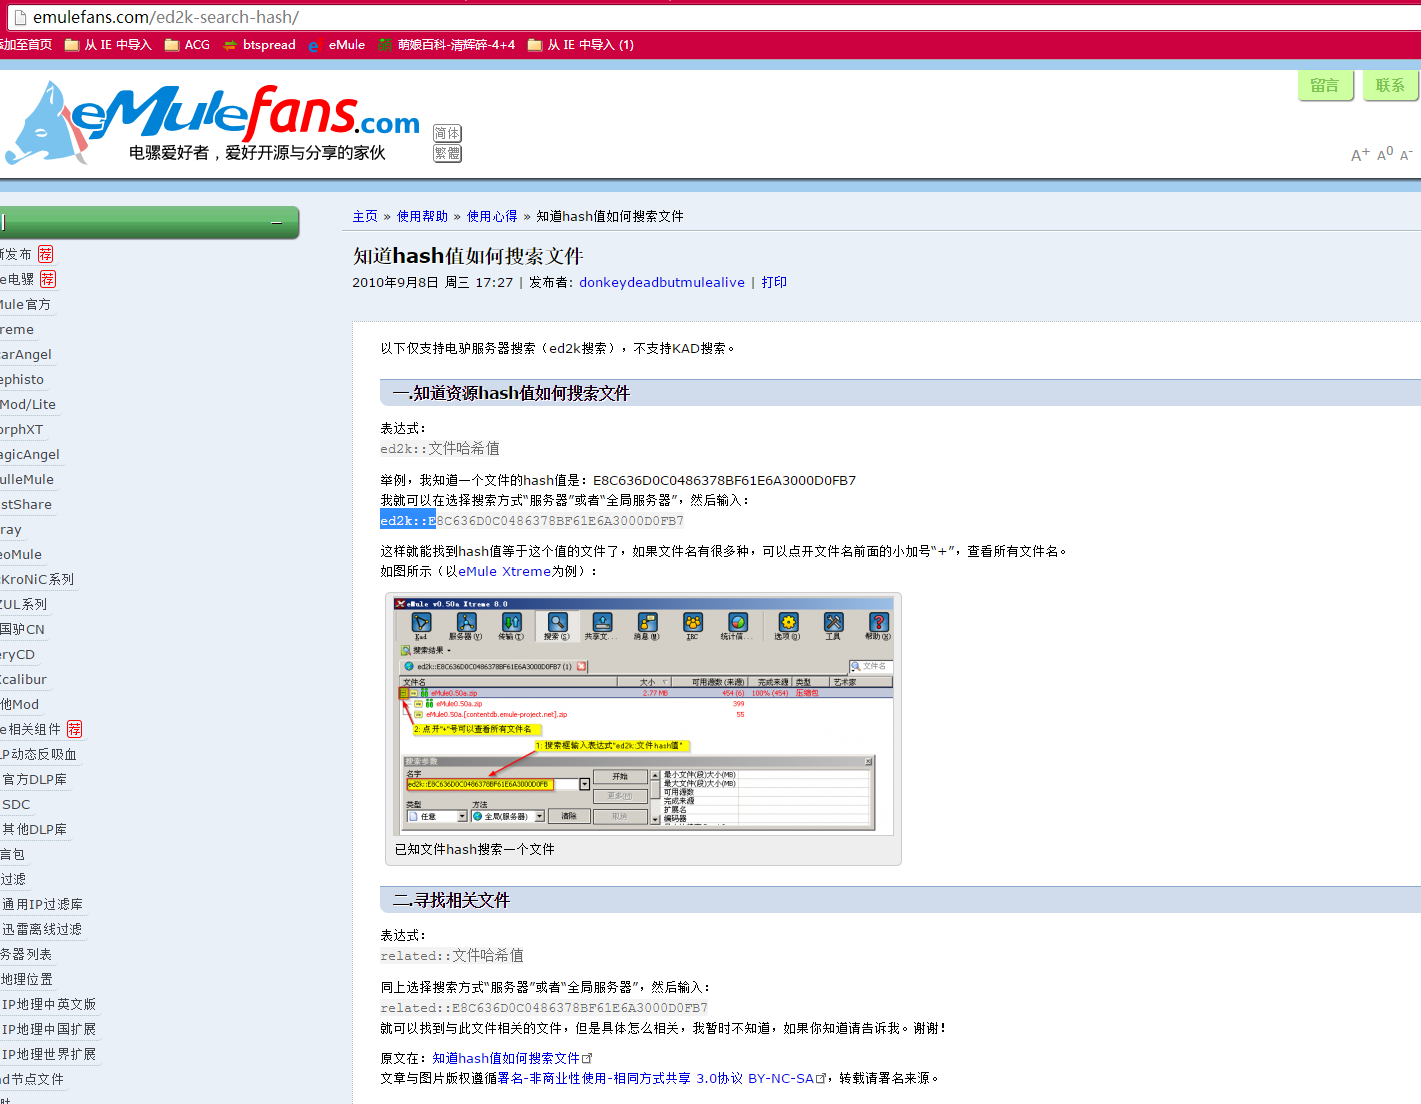The image size is (1421, 1104).
Task: Click the 荐 badge beside e相关组件
Action: 74,729
